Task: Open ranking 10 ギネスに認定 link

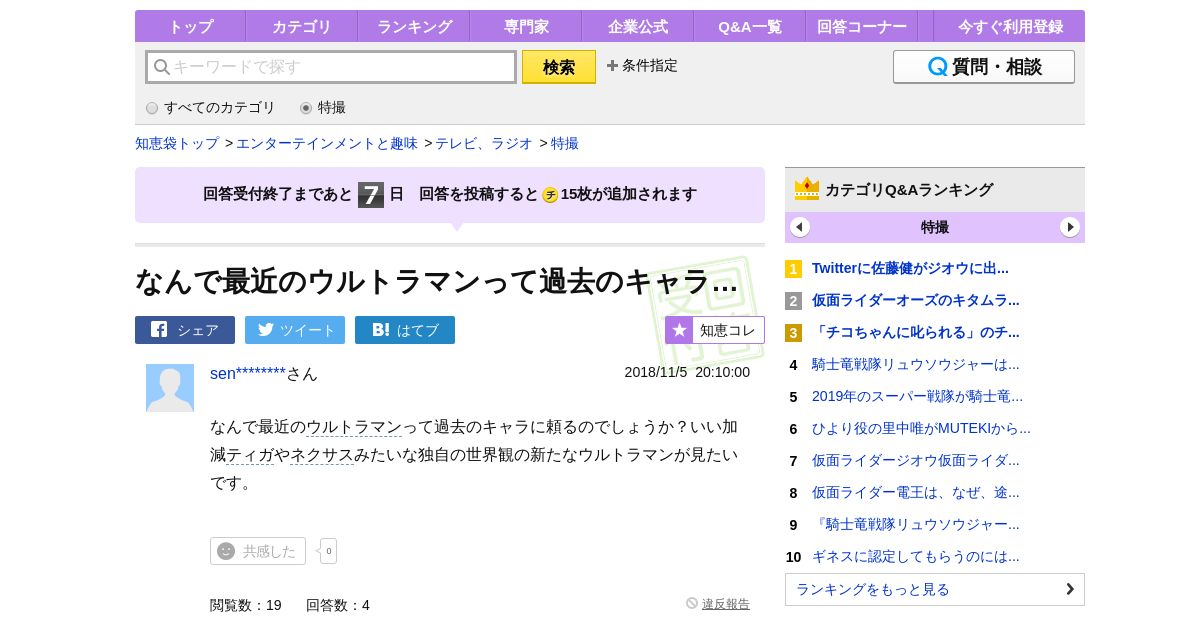Action: coord(916,556)
